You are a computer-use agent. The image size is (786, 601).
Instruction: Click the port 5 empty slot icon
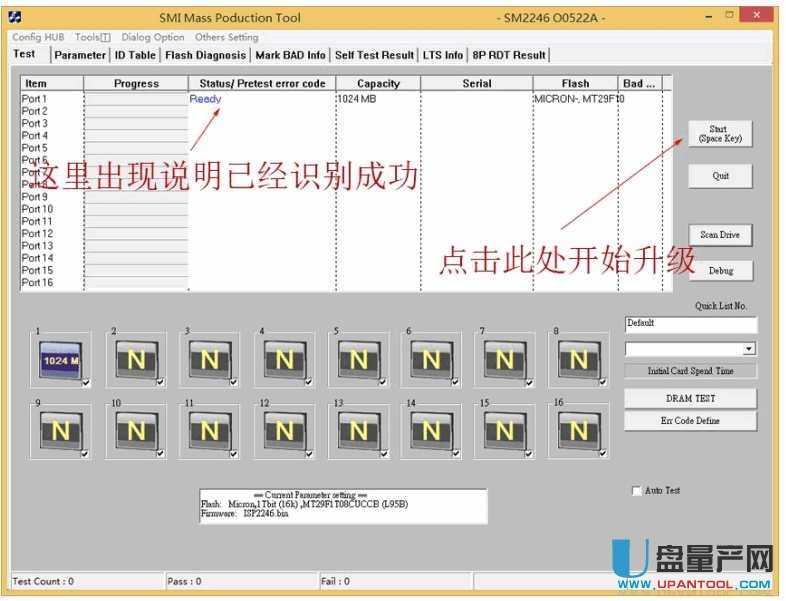pyautogui.click(x=357, y=358)
